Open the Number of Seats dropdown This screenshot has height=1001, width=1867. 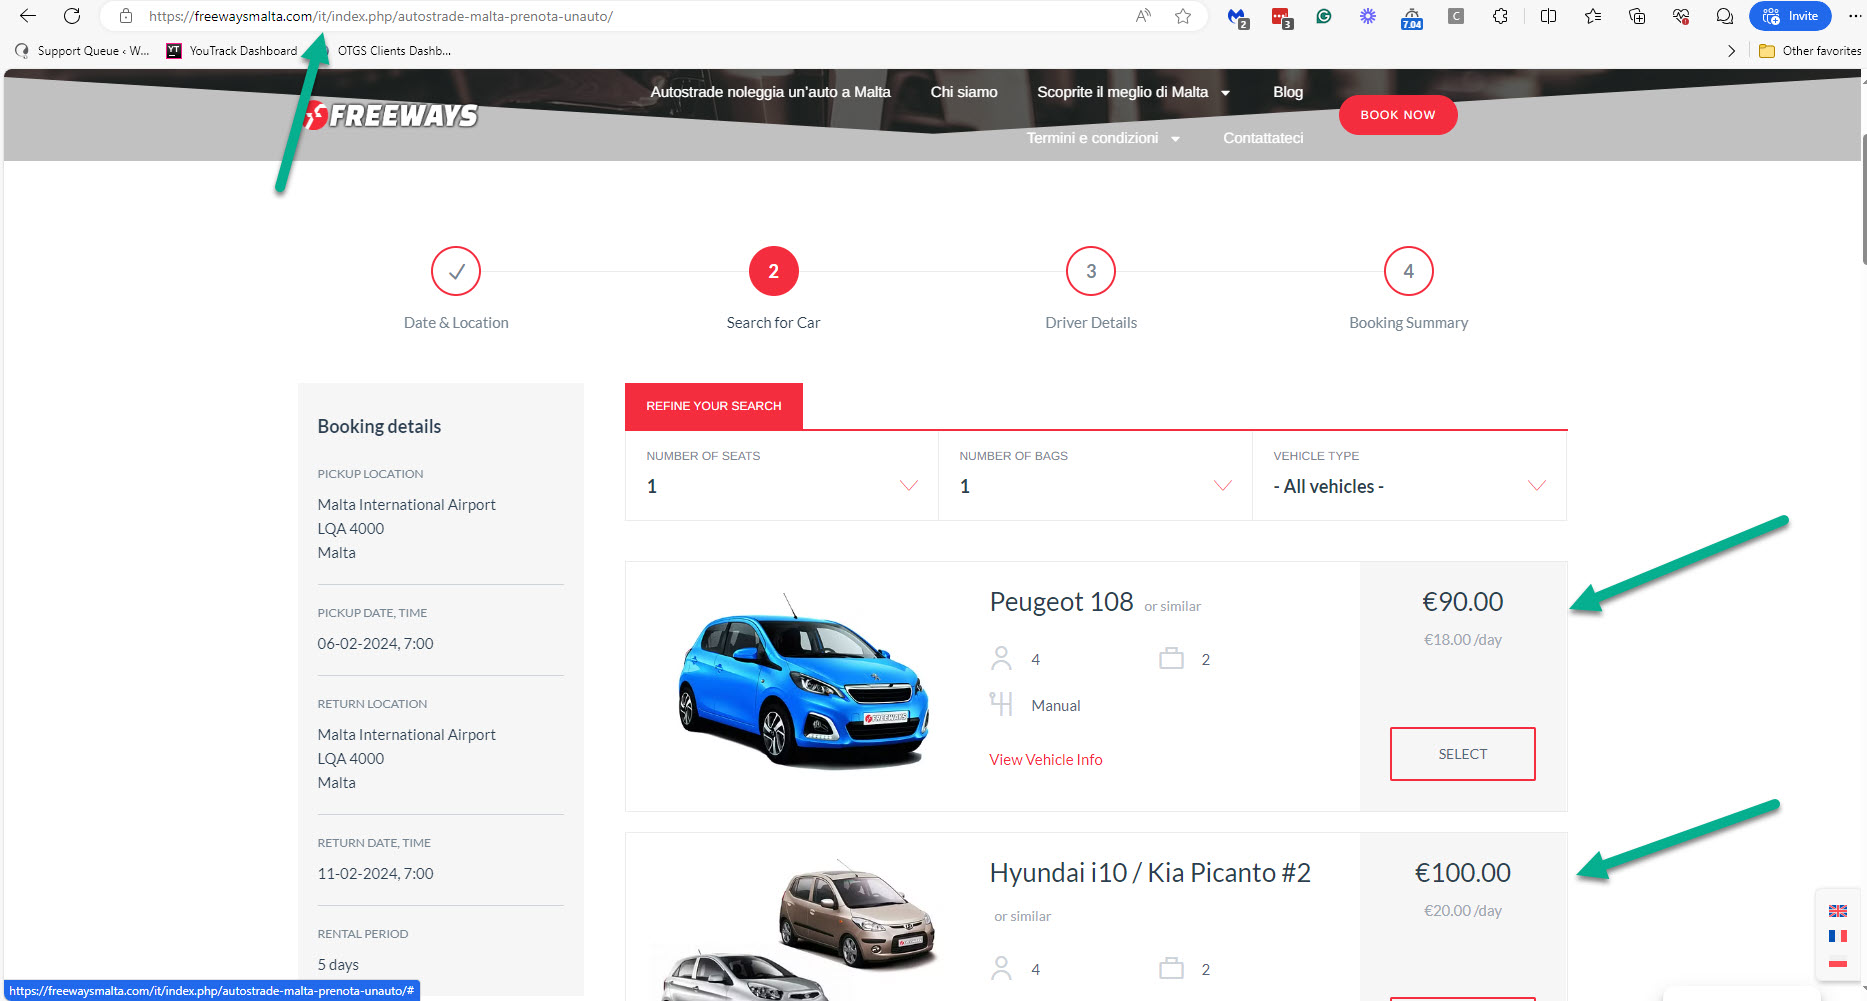click(x=782, y=476)
